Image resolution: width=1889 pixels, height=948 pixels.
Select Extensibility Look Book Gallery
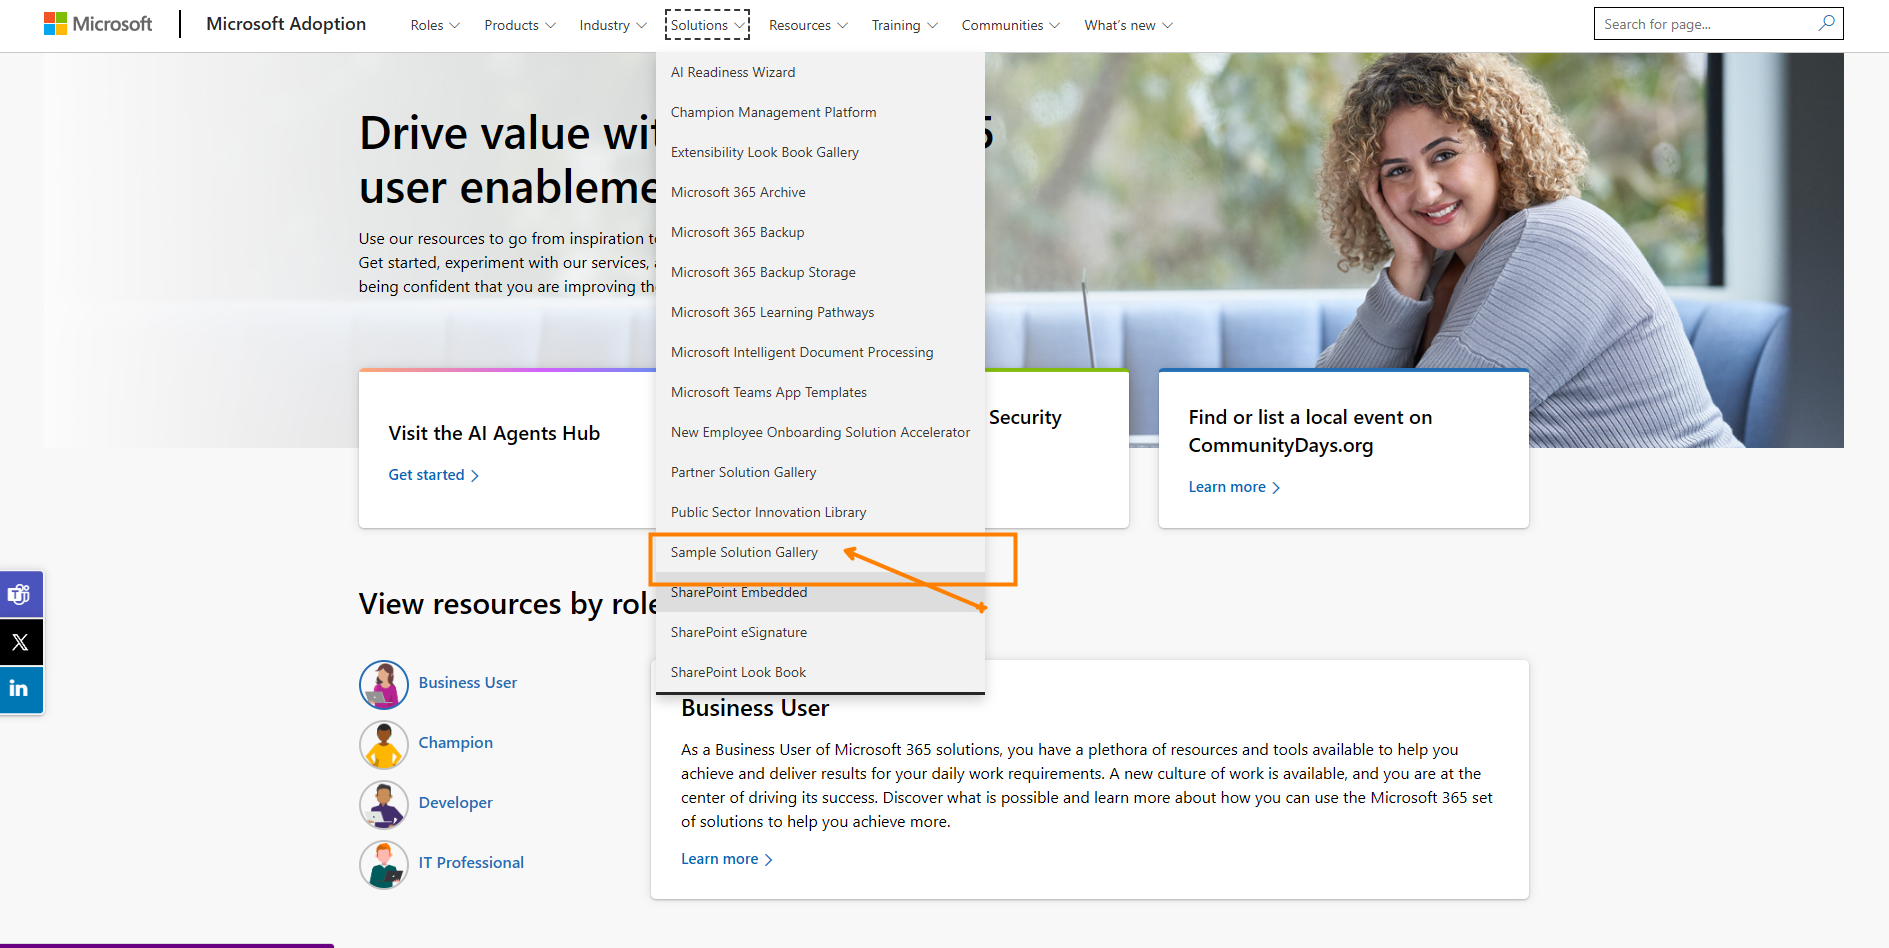click(x=820, y=152)
